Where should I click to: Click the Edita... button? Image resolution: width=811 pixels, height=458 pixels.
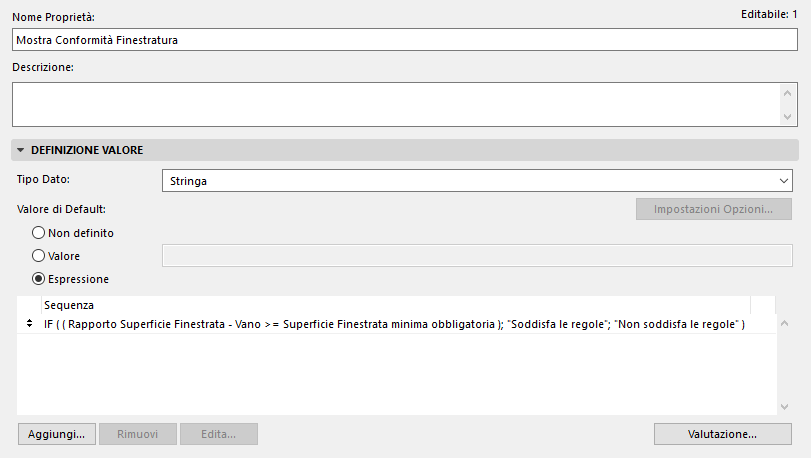coord(218,434)
